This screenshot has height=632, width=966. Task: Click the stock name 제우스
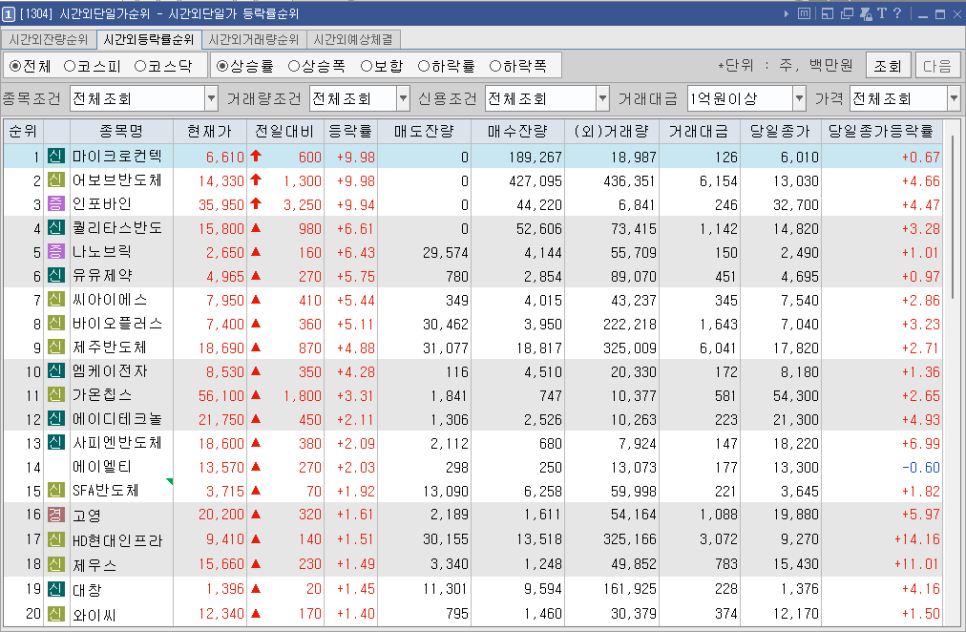94,565
